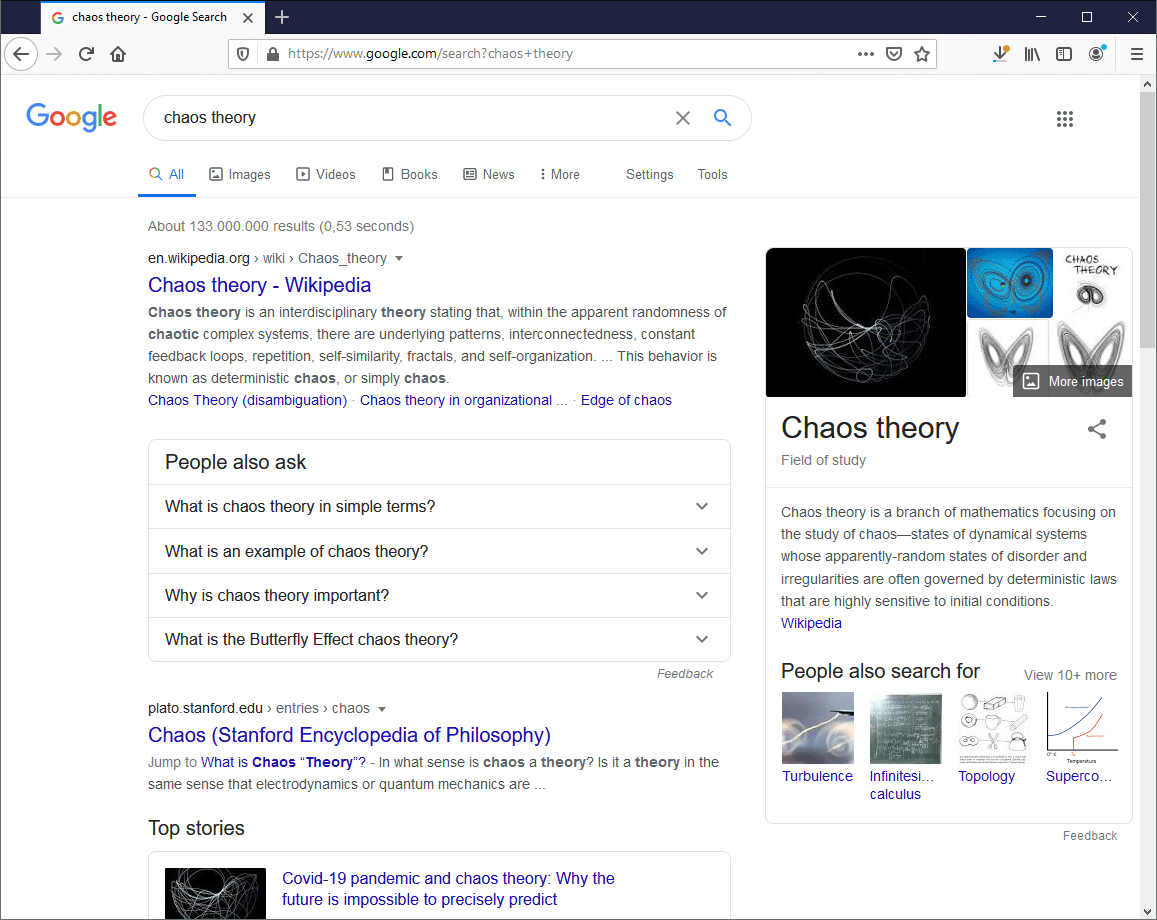Click the Lorenz attractor thumbnail image
1157x920 pixels.
point(866,322)
